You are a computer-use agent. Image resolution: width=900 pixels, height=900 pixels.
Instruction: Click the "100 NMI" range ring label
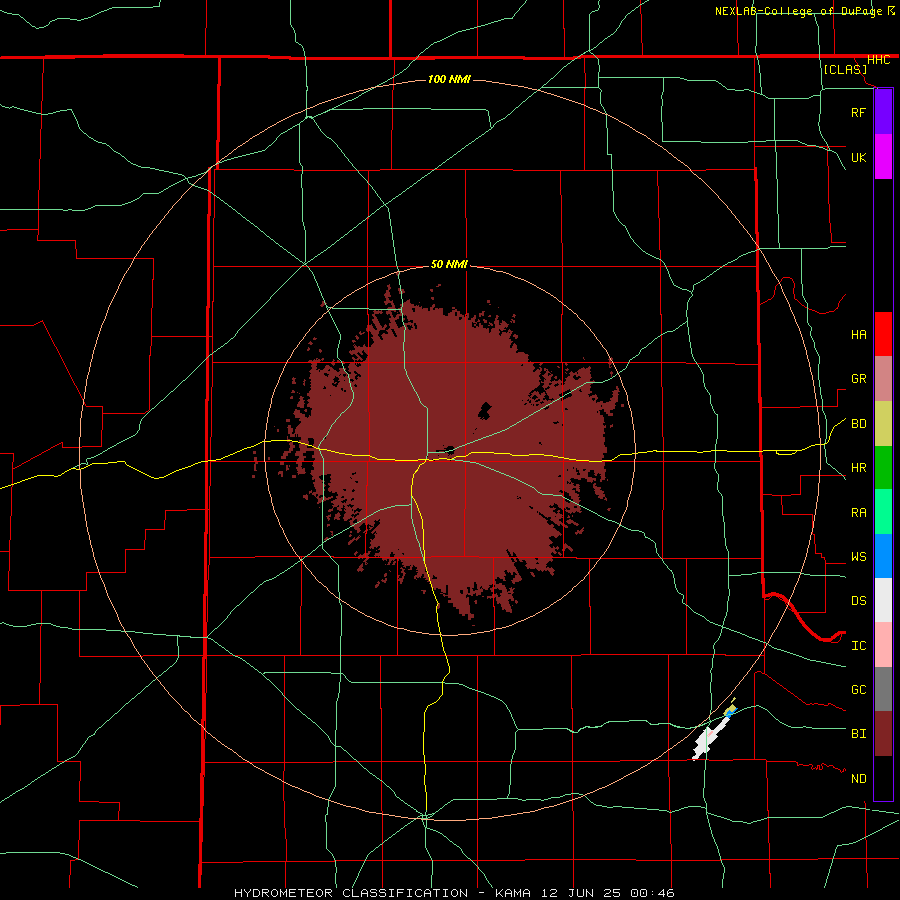pos(449,79)
